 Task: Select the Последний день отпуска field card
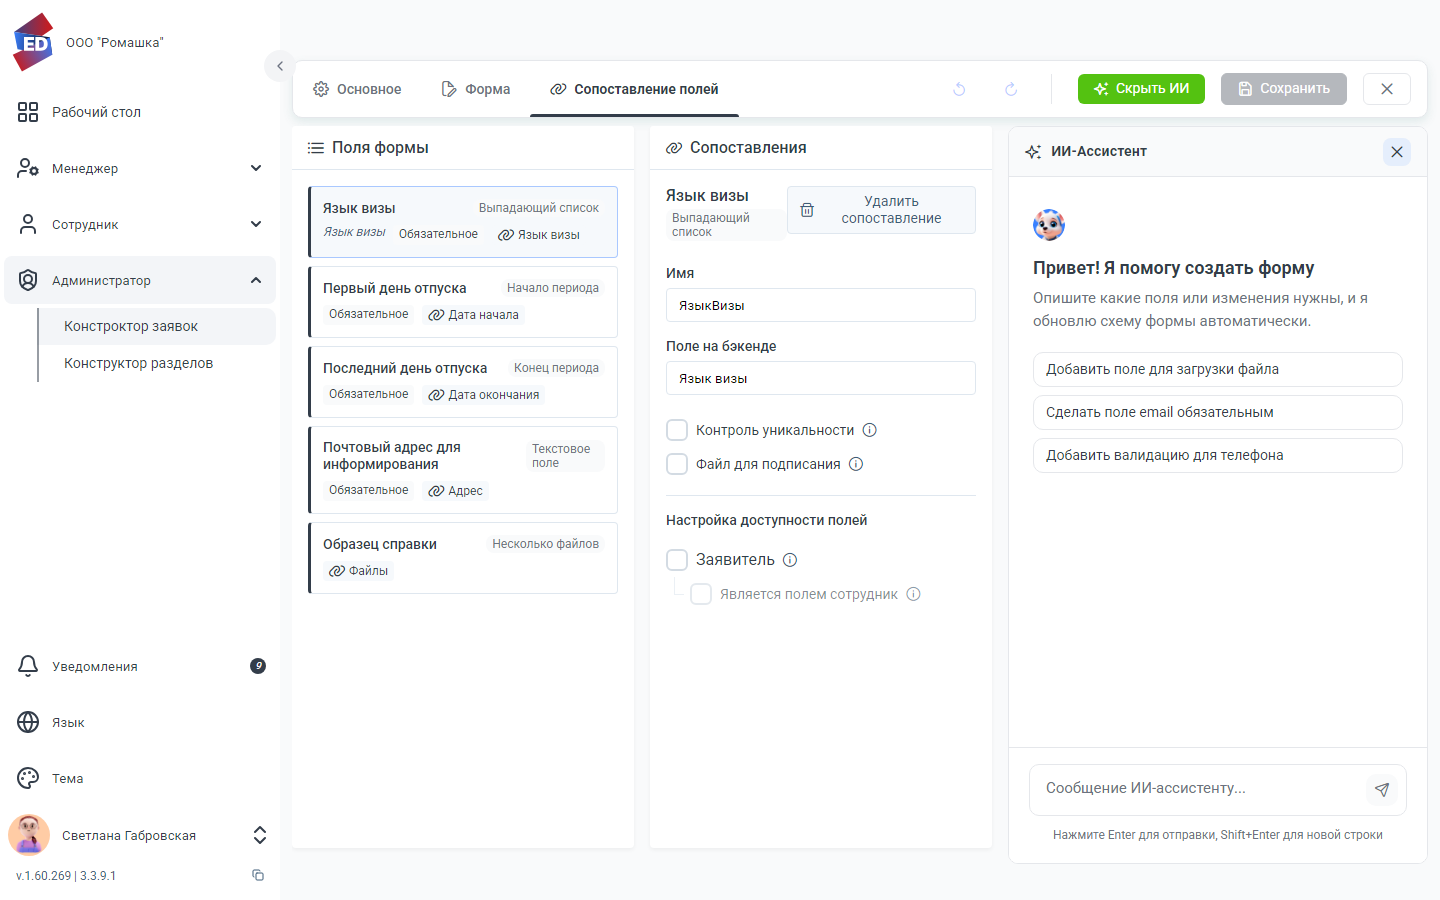tap(463, 382)
